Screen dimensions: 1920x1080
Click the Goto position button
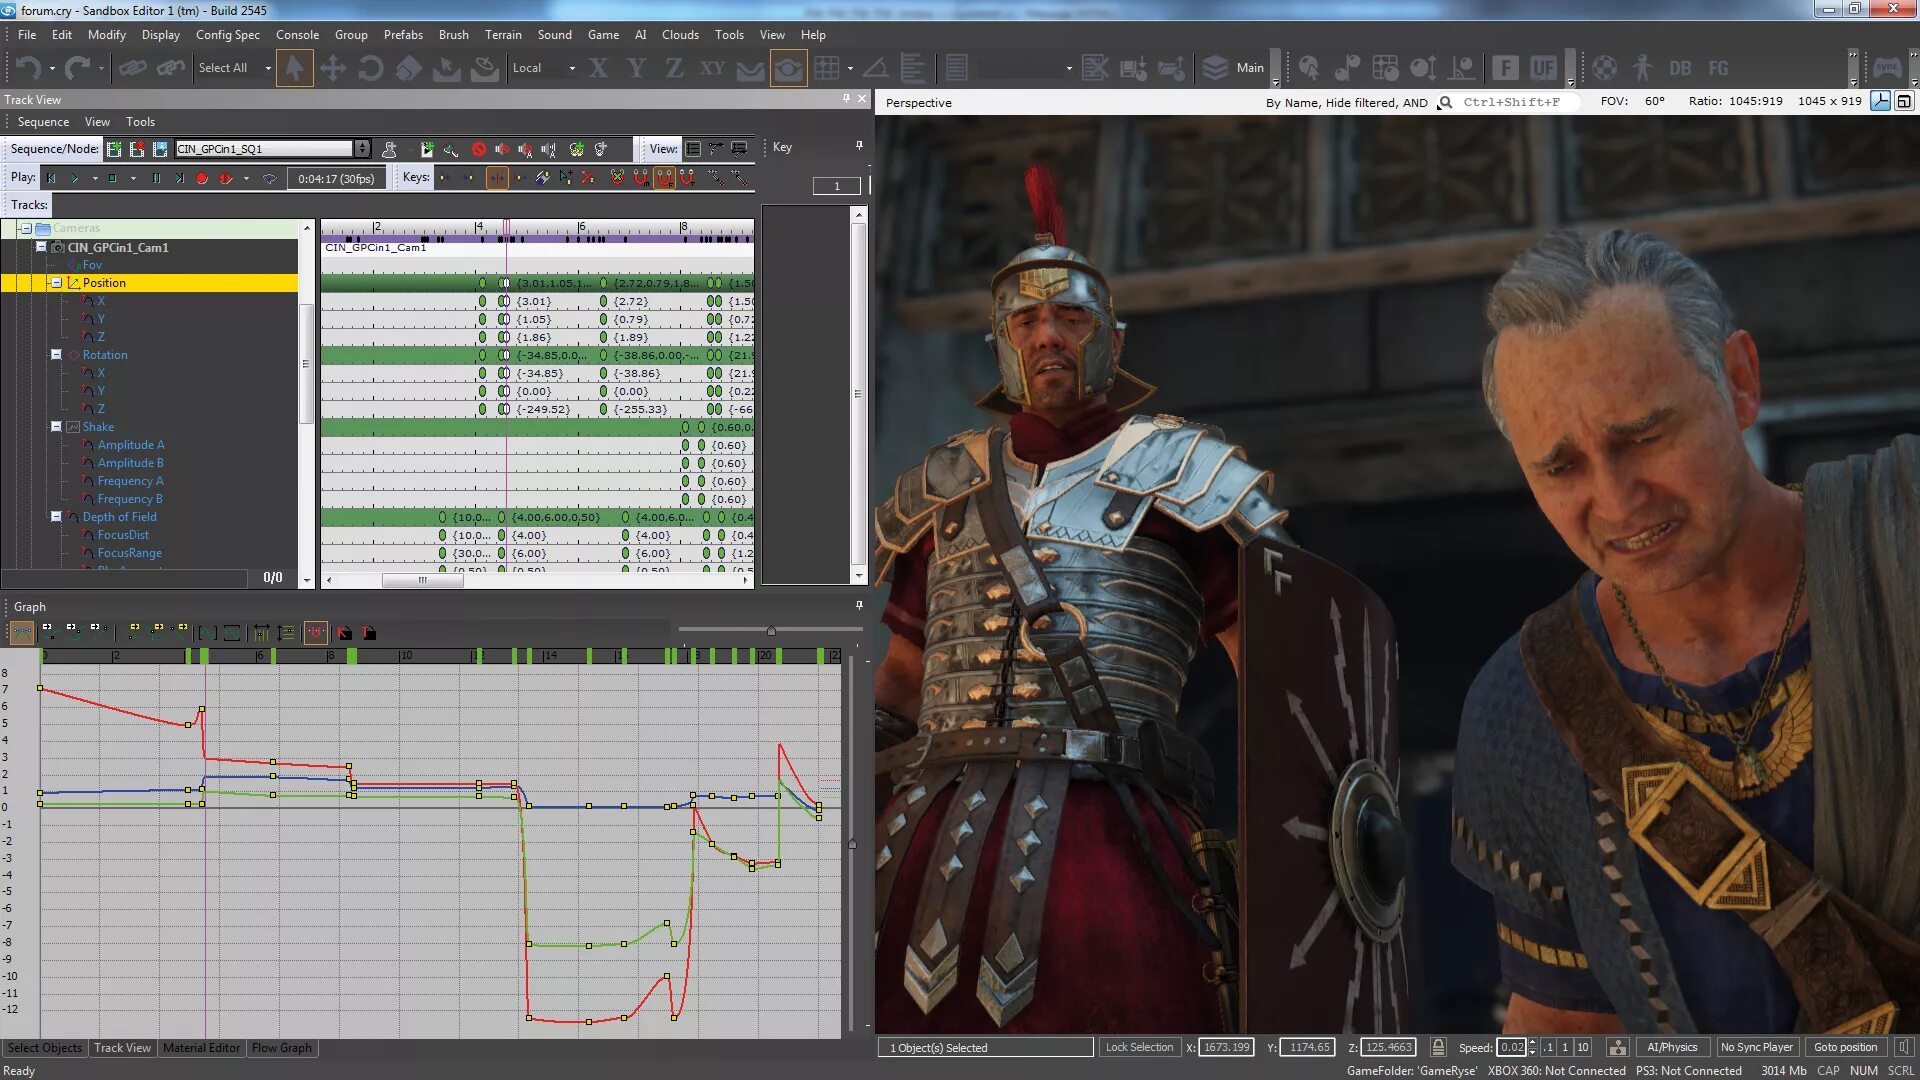[1845, 1047]
